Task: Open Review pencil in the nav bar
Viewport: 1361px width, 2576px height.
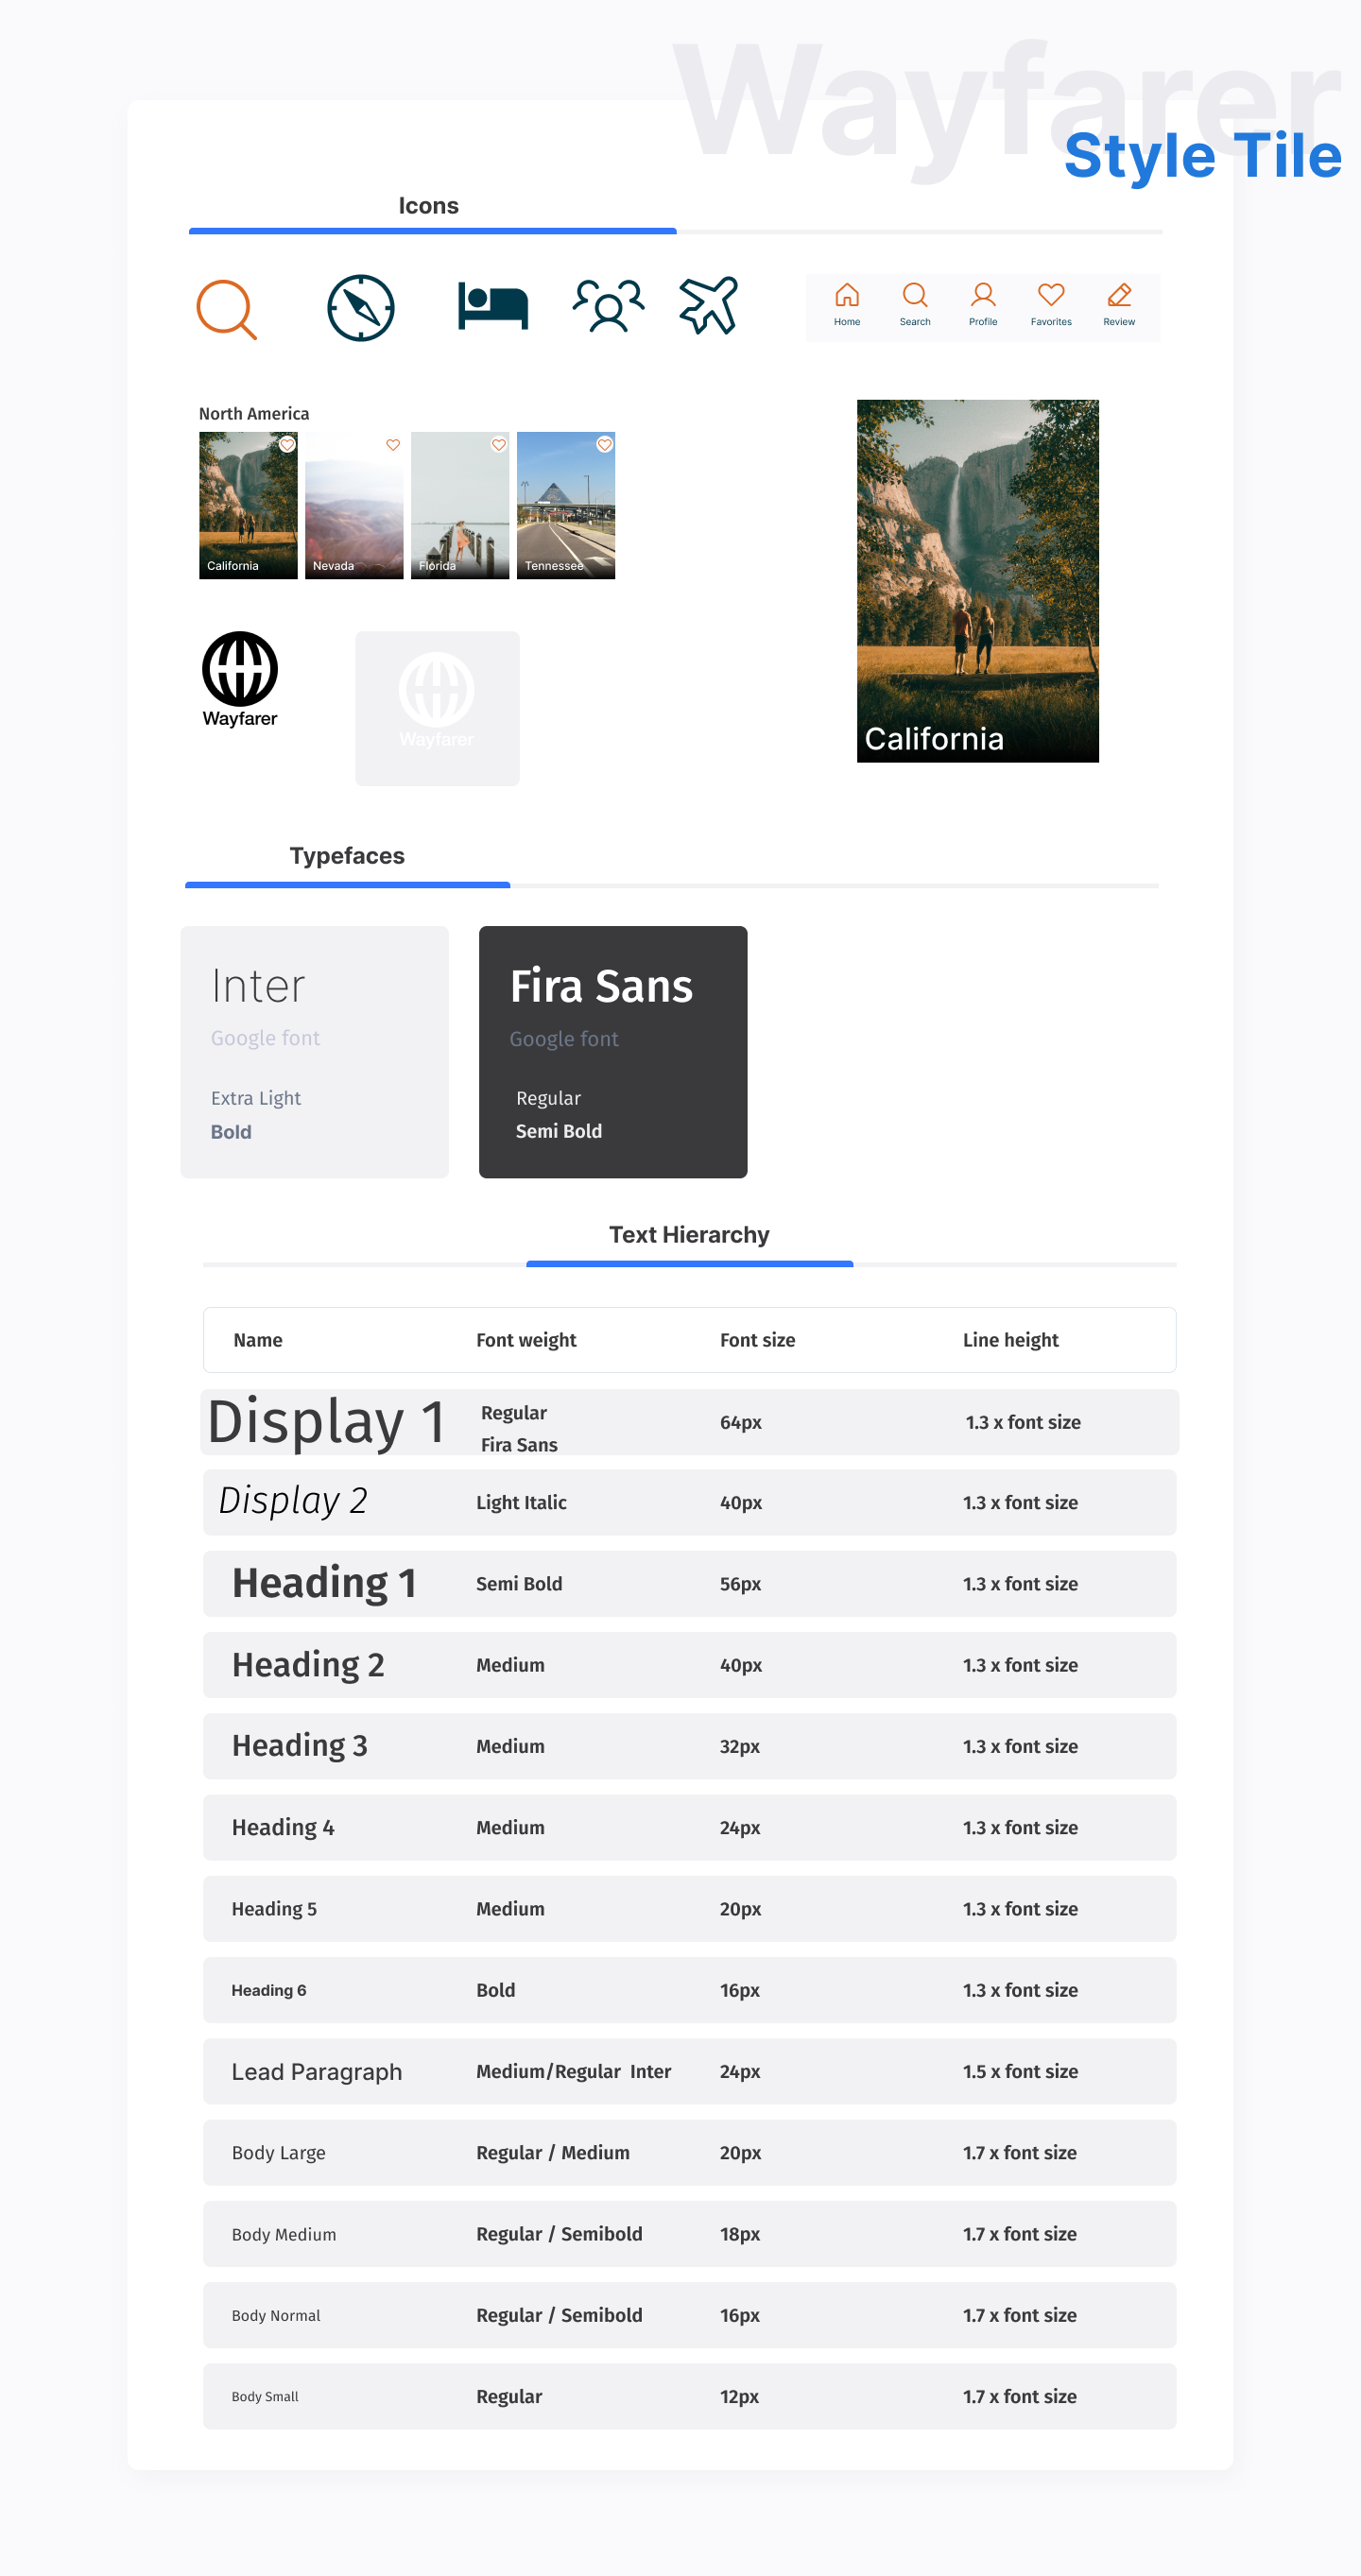Action: [1119, 305]
